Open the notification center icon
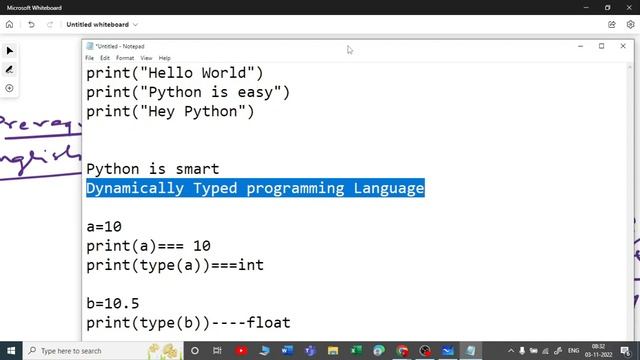Screen dimensions: 640x360 pos(625,351)
